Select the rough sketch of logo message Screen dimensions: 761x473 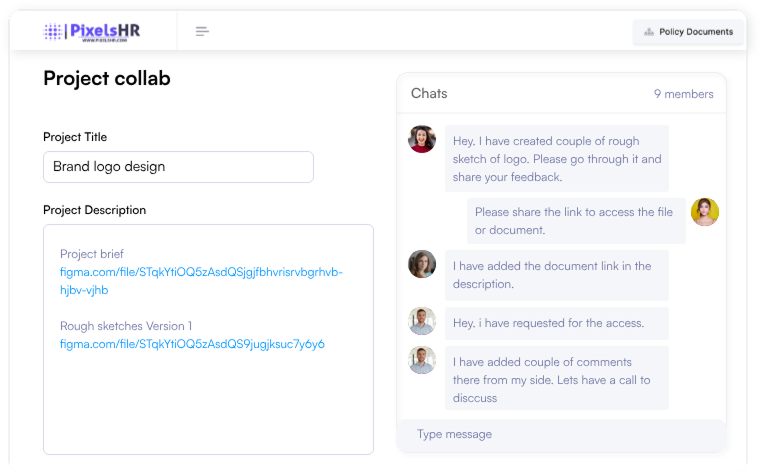pos(556,159)
